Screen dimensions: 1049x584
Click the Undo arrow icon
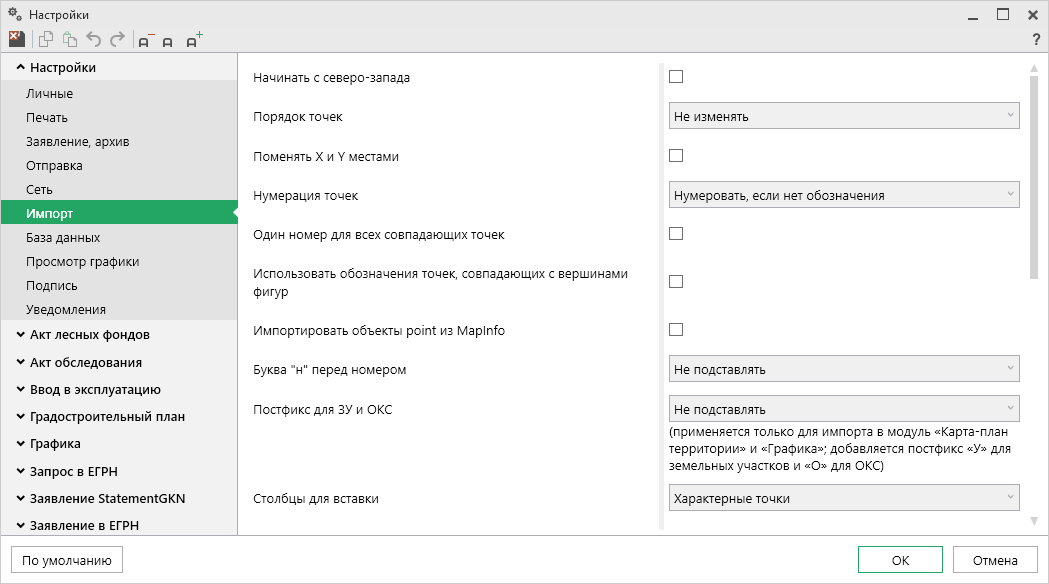pyautogui.click(x=94, y=40)
